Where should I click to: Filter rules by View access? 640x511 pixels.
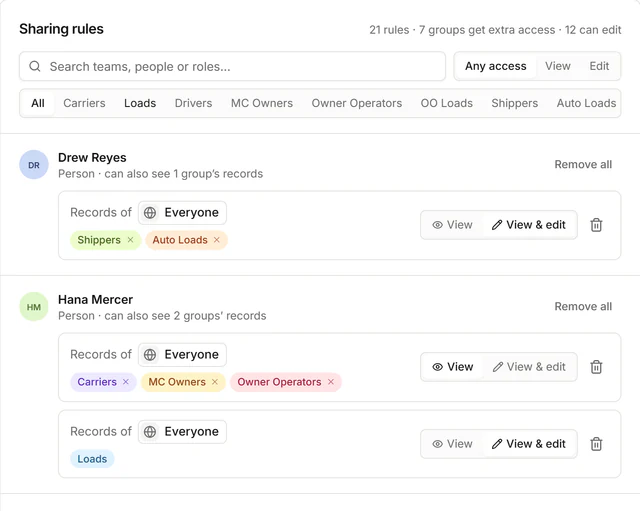(x=558, y=66)
